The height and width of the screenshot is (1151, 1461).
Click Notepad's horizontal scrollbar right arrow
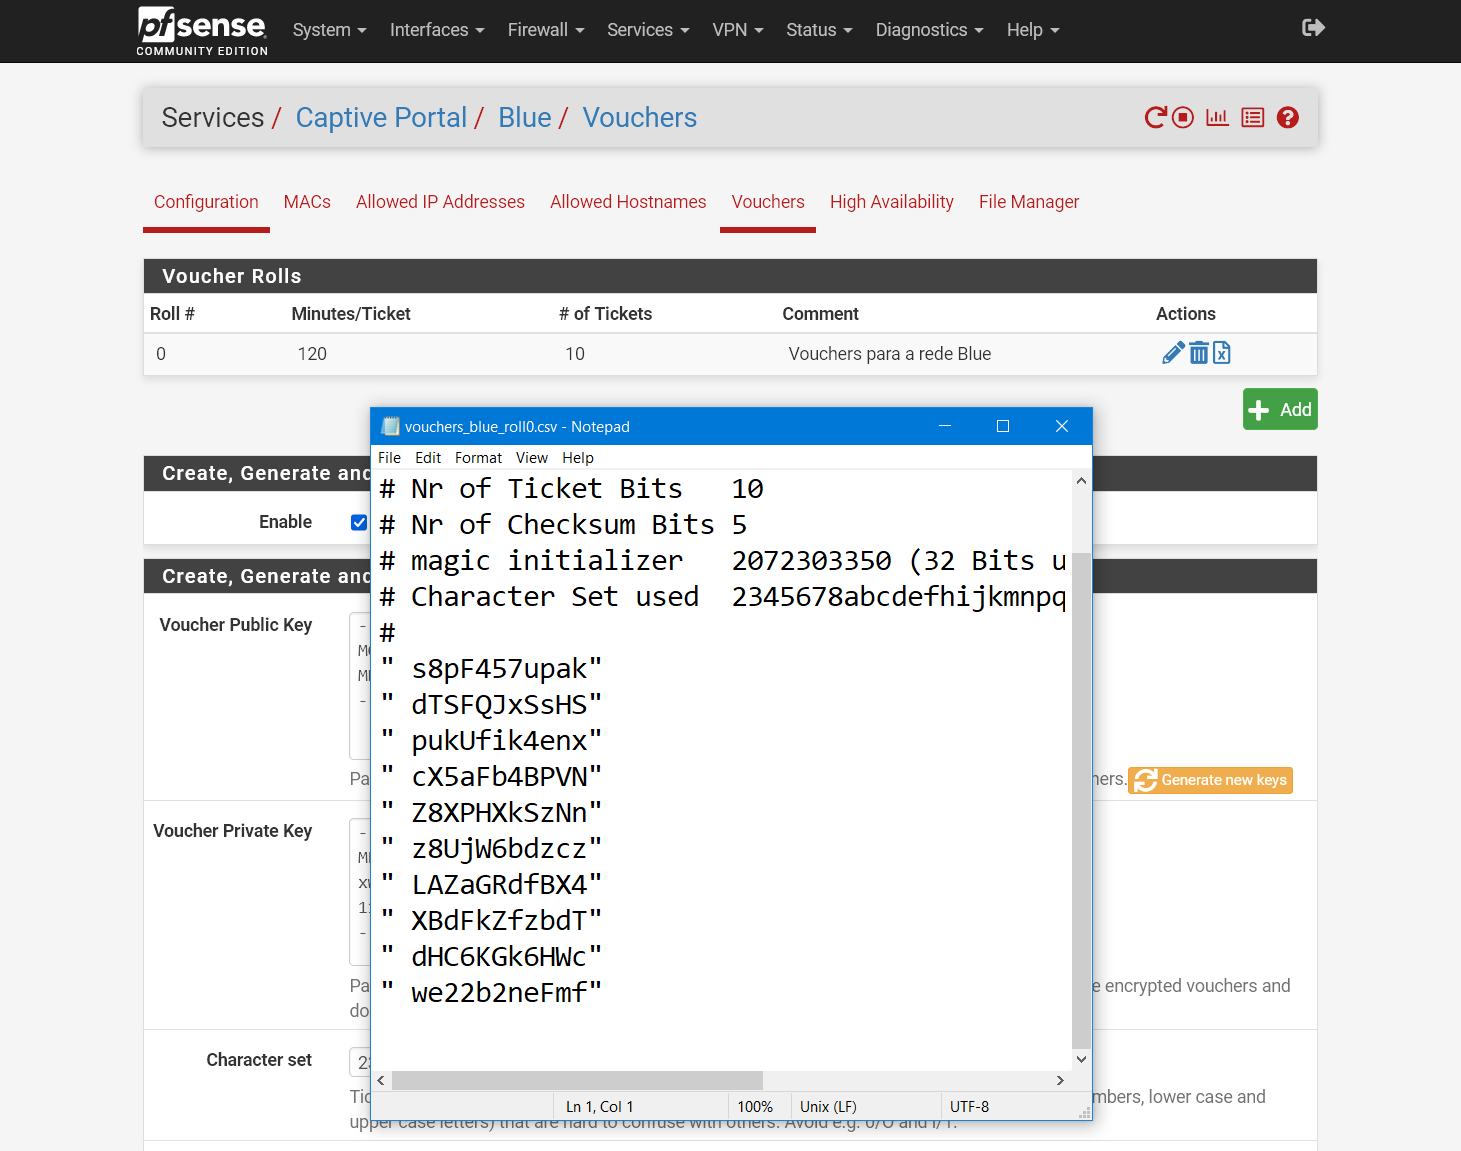tap(1060, 1080)
